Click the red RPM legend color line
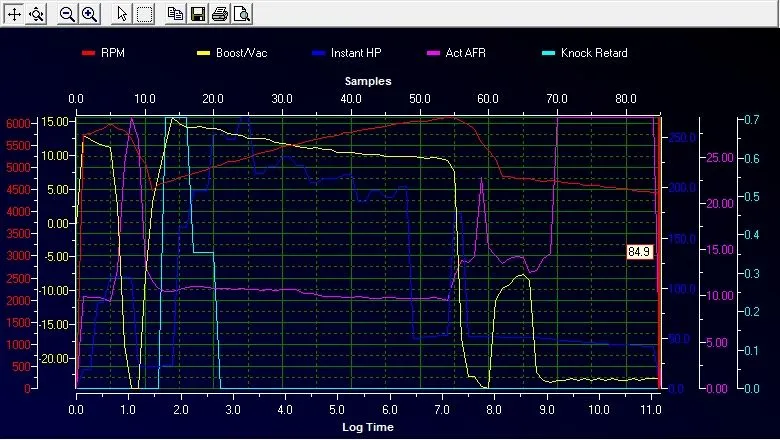780x440 pixels. point(88,53)
